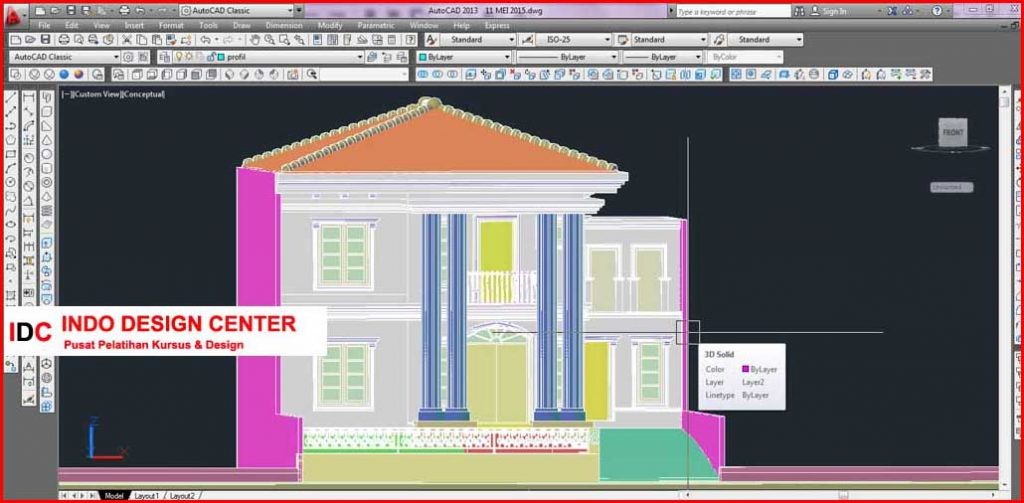
Task: Open the Layer Properties Manager icon
Action: click(x=163, y=57)
